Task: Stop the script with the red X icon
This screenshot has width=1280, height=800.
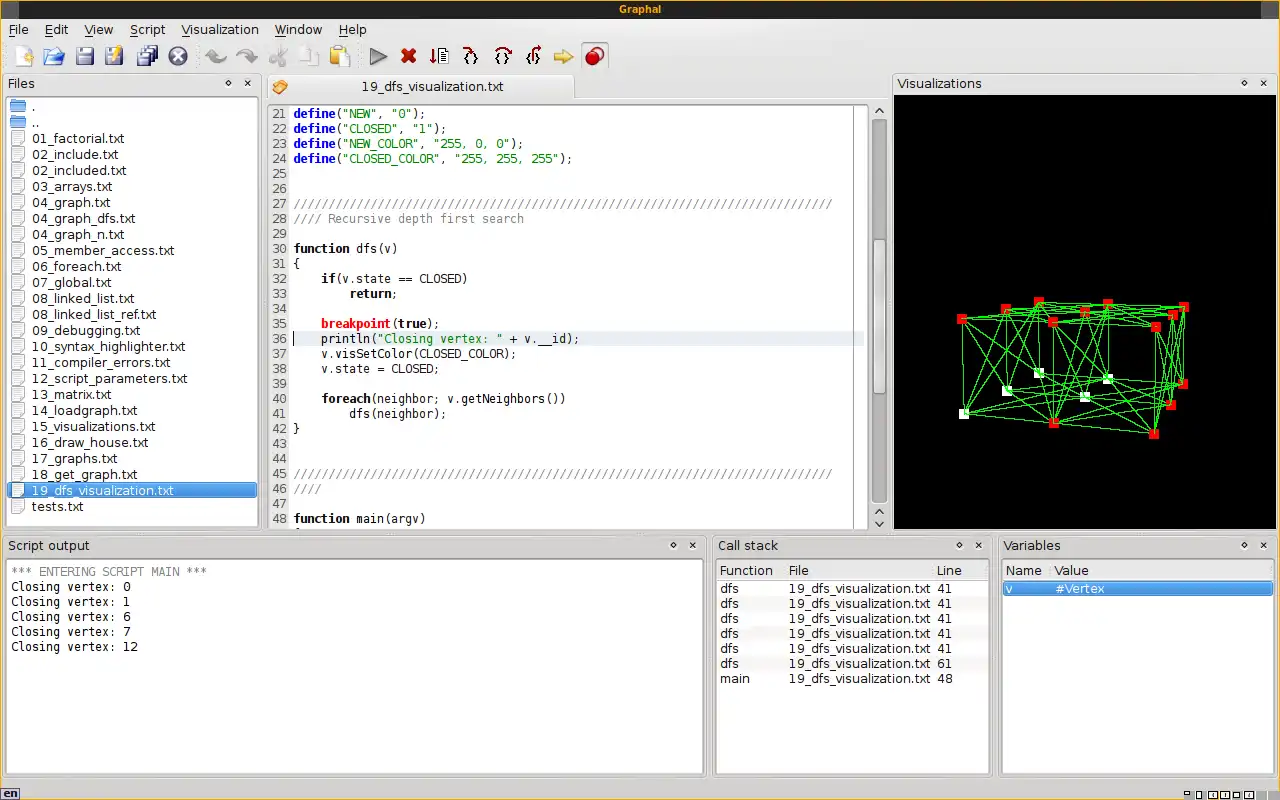Action: coord(408,57)
